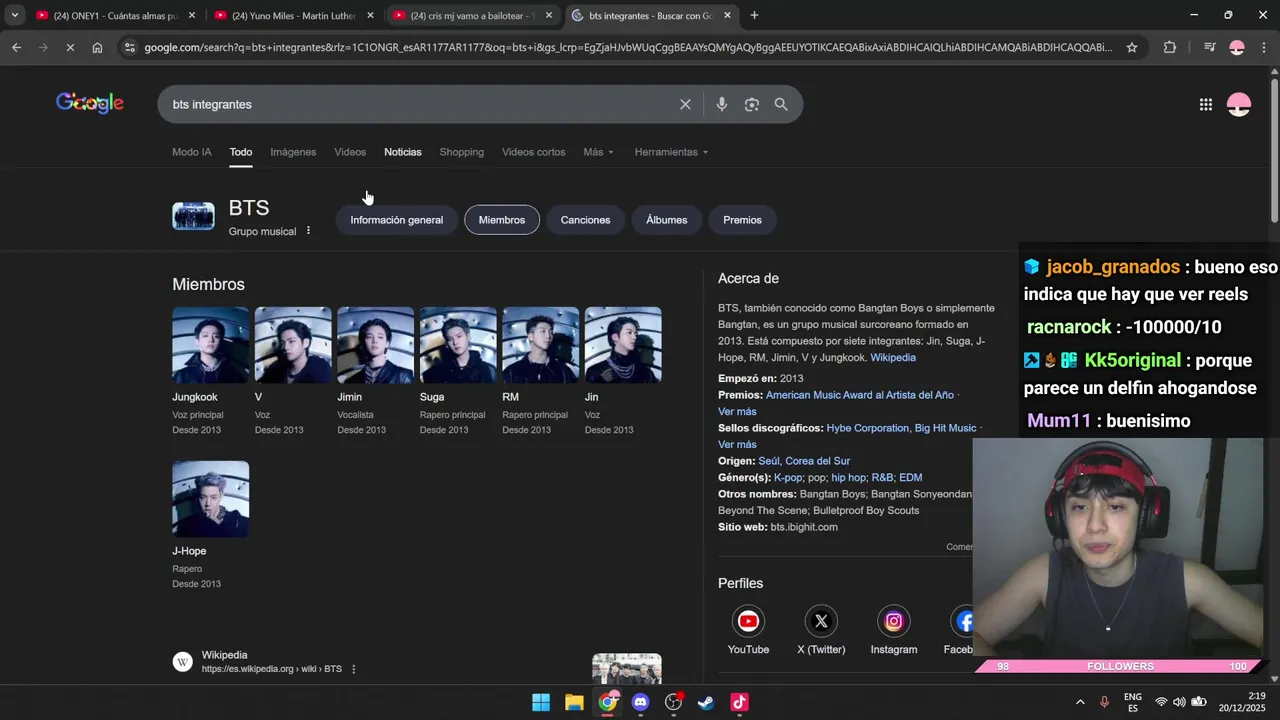1280x720 pixels.
Task: Select the Álbumes chip
Action: (x=667, y=220)
